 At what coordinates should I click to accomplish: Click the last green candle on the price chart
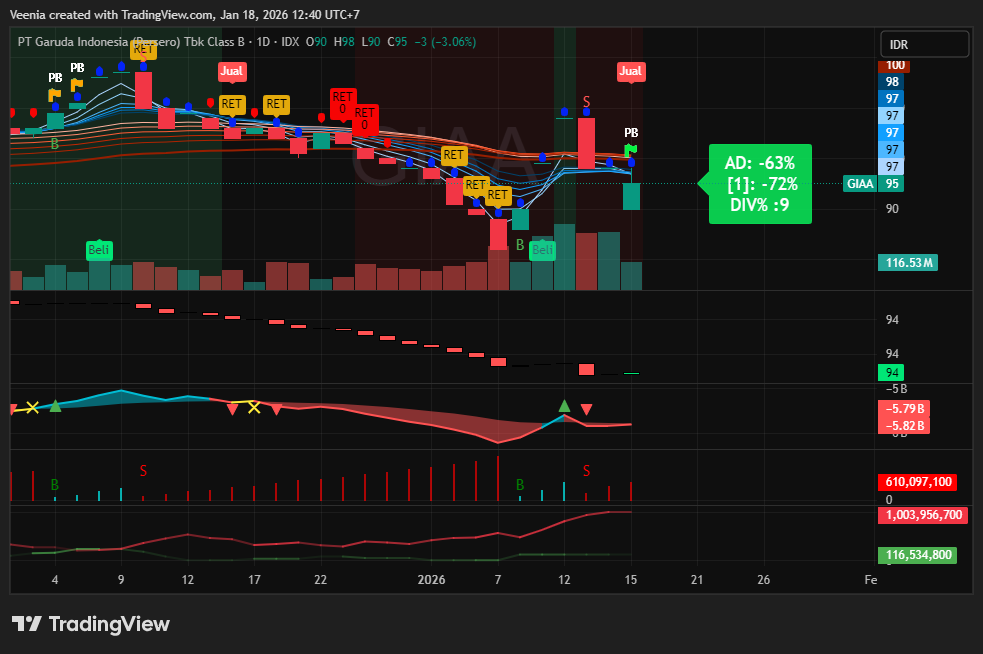(631, 196)
